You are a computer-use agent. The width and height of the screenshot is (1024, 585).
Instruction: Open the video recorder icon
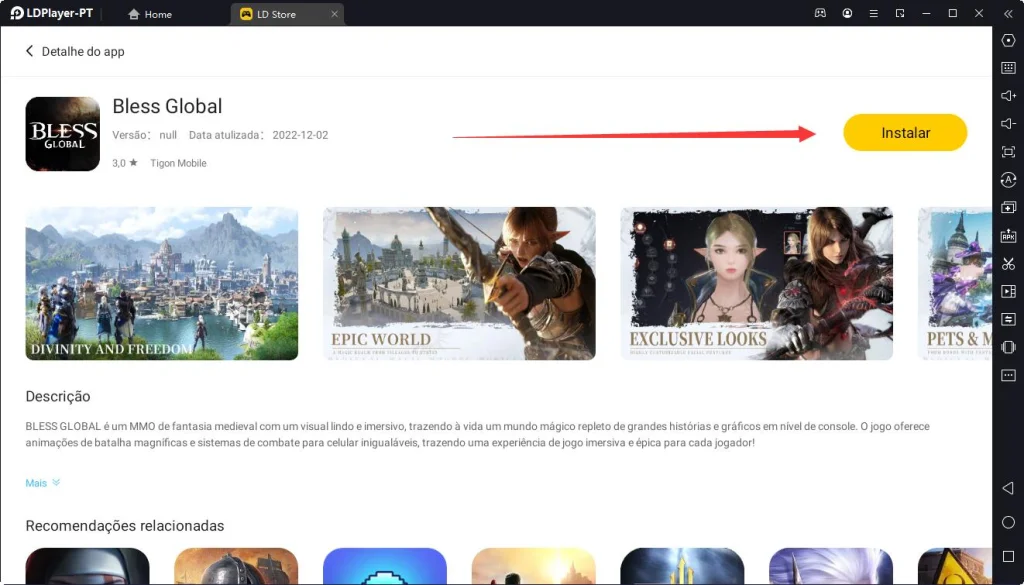pyautogui.click(x=1008, y=291)
